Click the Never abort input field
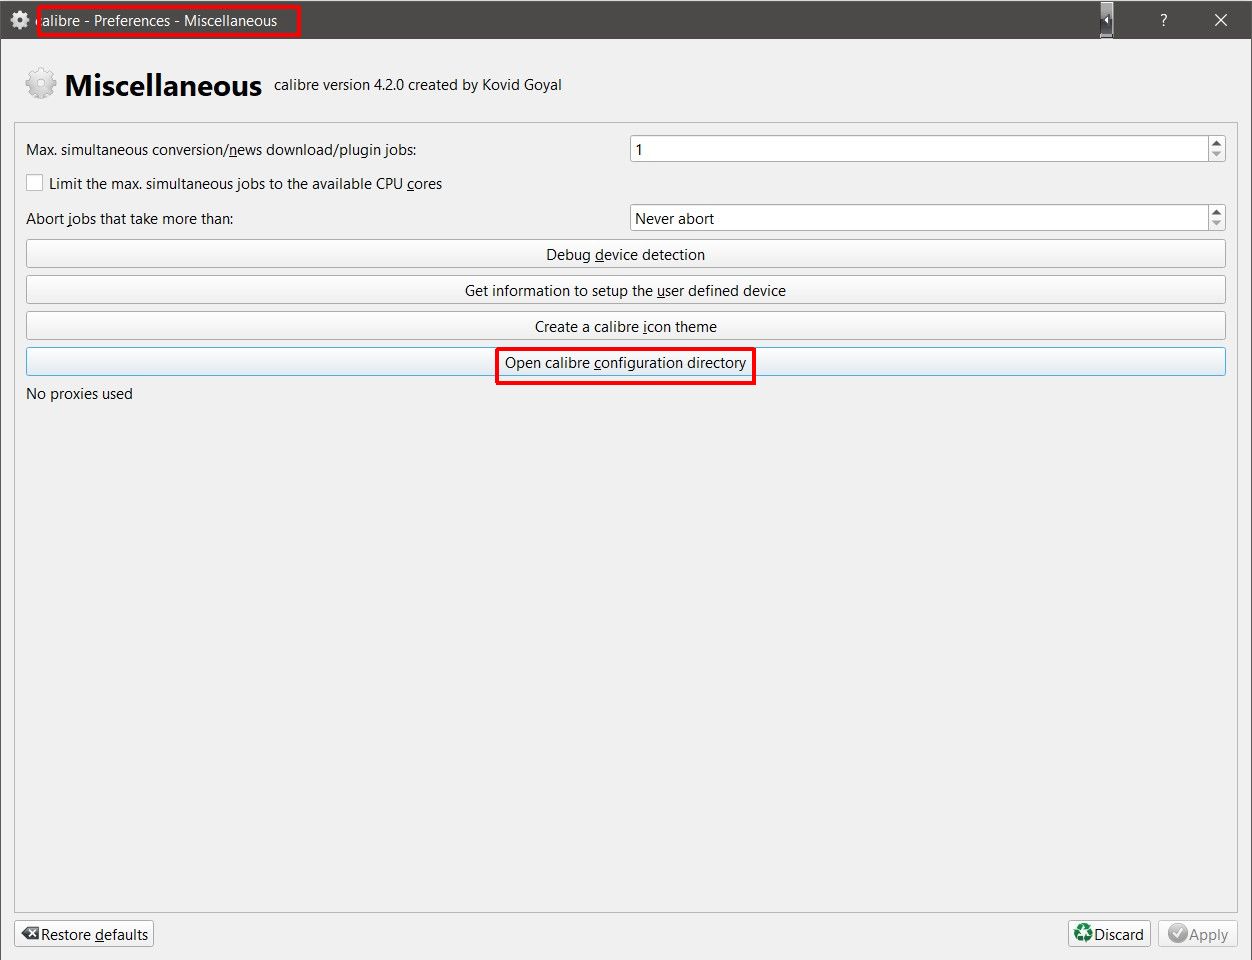The width and height of the screenshot is (1252, 960). coord(919,218)
